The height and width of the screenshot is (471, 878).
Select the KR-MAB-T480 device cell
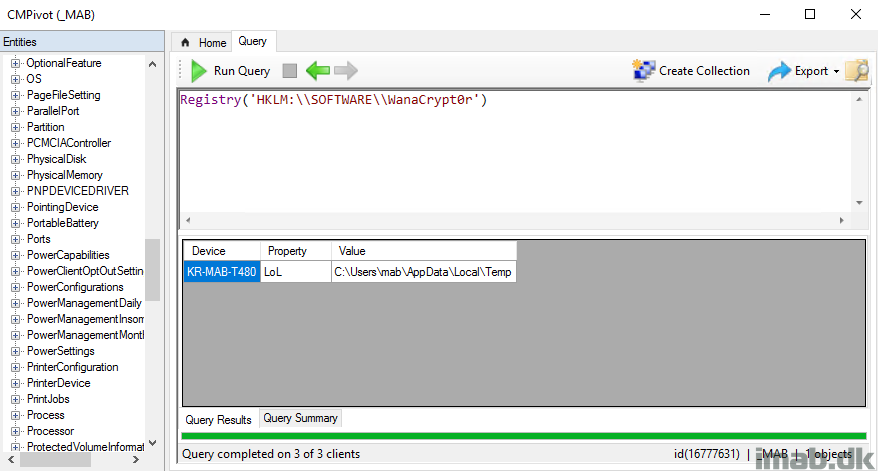click(x=222, y=272)
